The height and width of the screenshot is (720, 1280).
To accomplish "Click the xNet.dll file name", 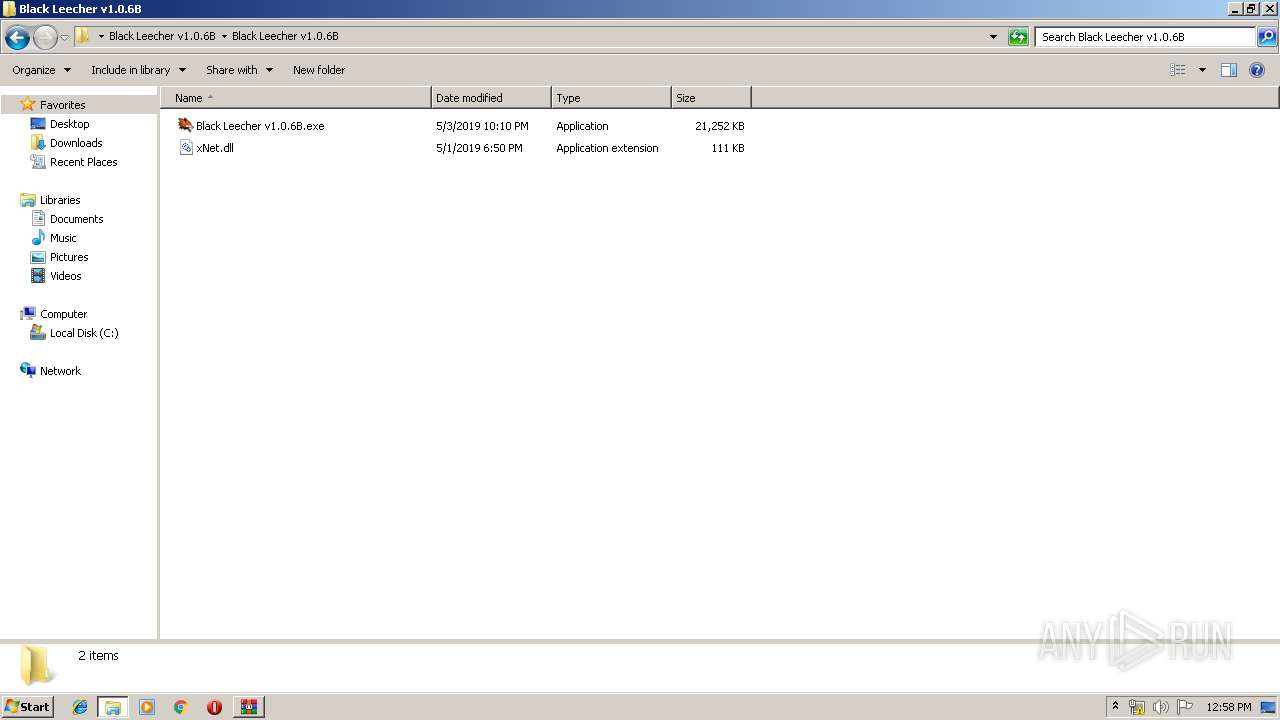I will coord(215,148).
